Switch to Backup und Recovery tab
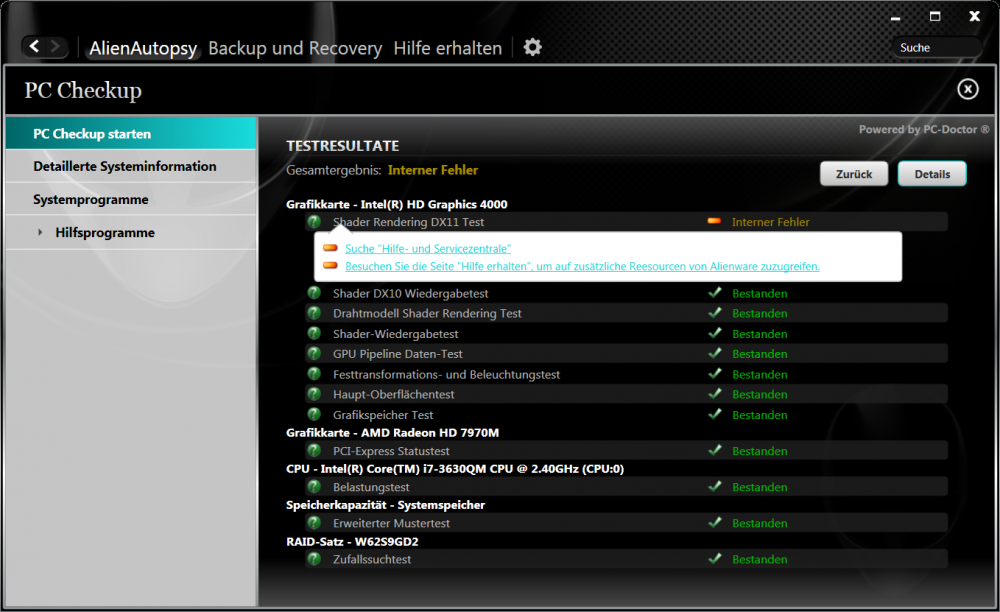The image size is (1000, 612). (x=295, y=48)
